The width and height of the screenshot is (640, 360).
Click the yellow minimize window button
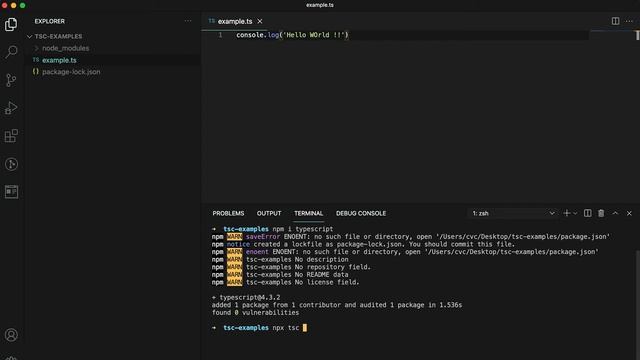(13, 5)
